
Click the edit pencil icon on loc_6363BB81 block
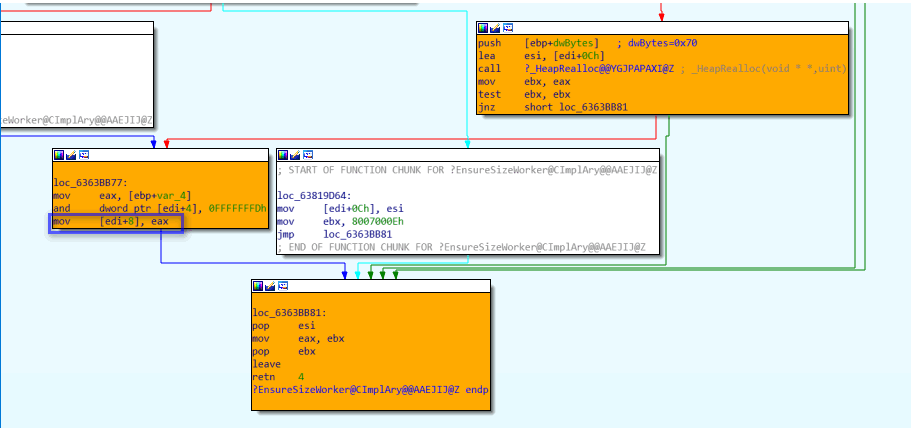(271, 286)
